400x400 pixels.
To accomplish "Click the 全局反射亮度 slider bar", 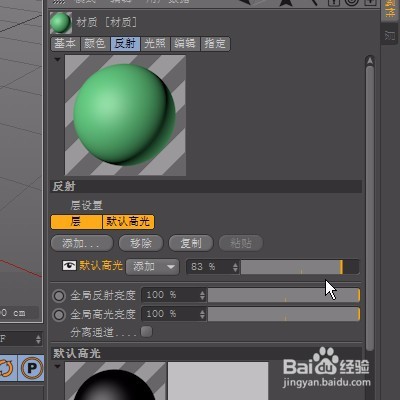I will pyautogui.click(x=284, y=295).
